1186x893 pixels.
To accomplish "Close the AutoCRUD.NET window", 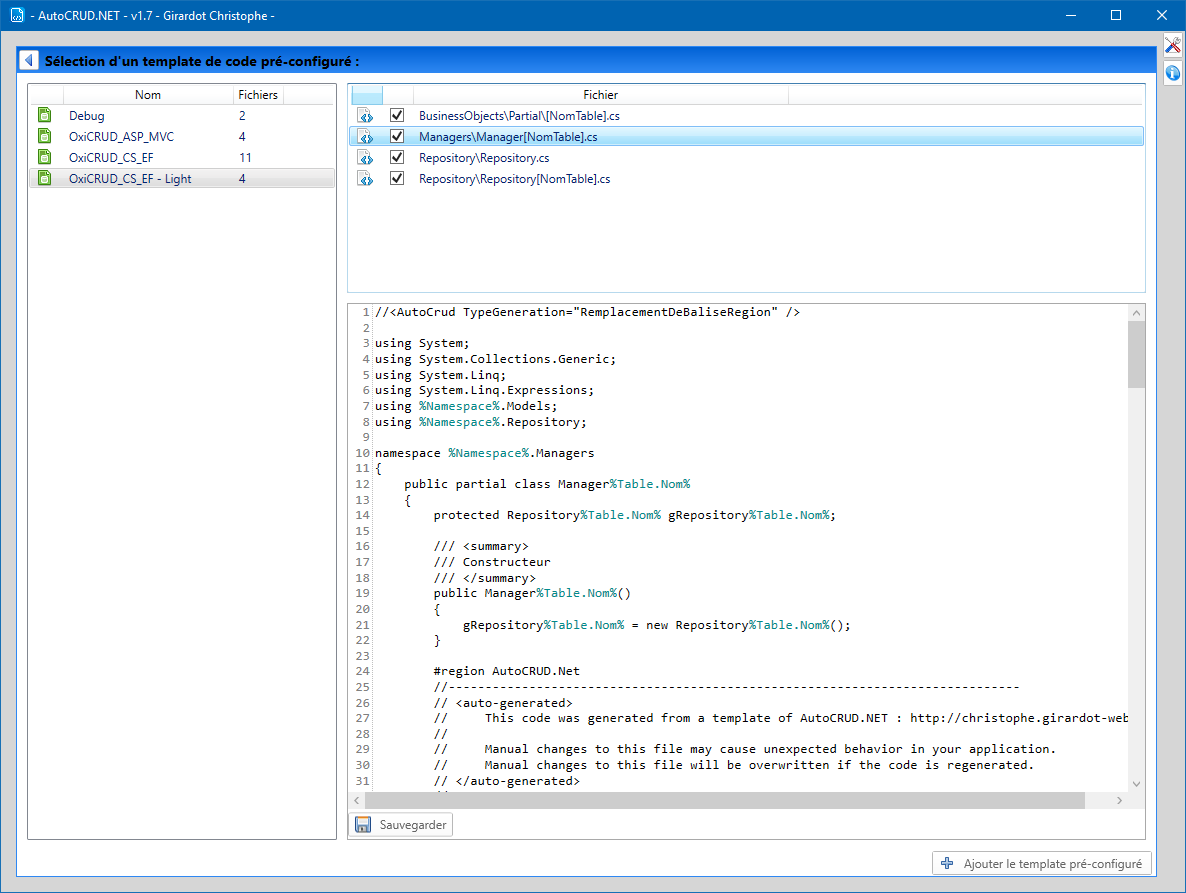I will pyautogui.click(x=1162, y=15).
